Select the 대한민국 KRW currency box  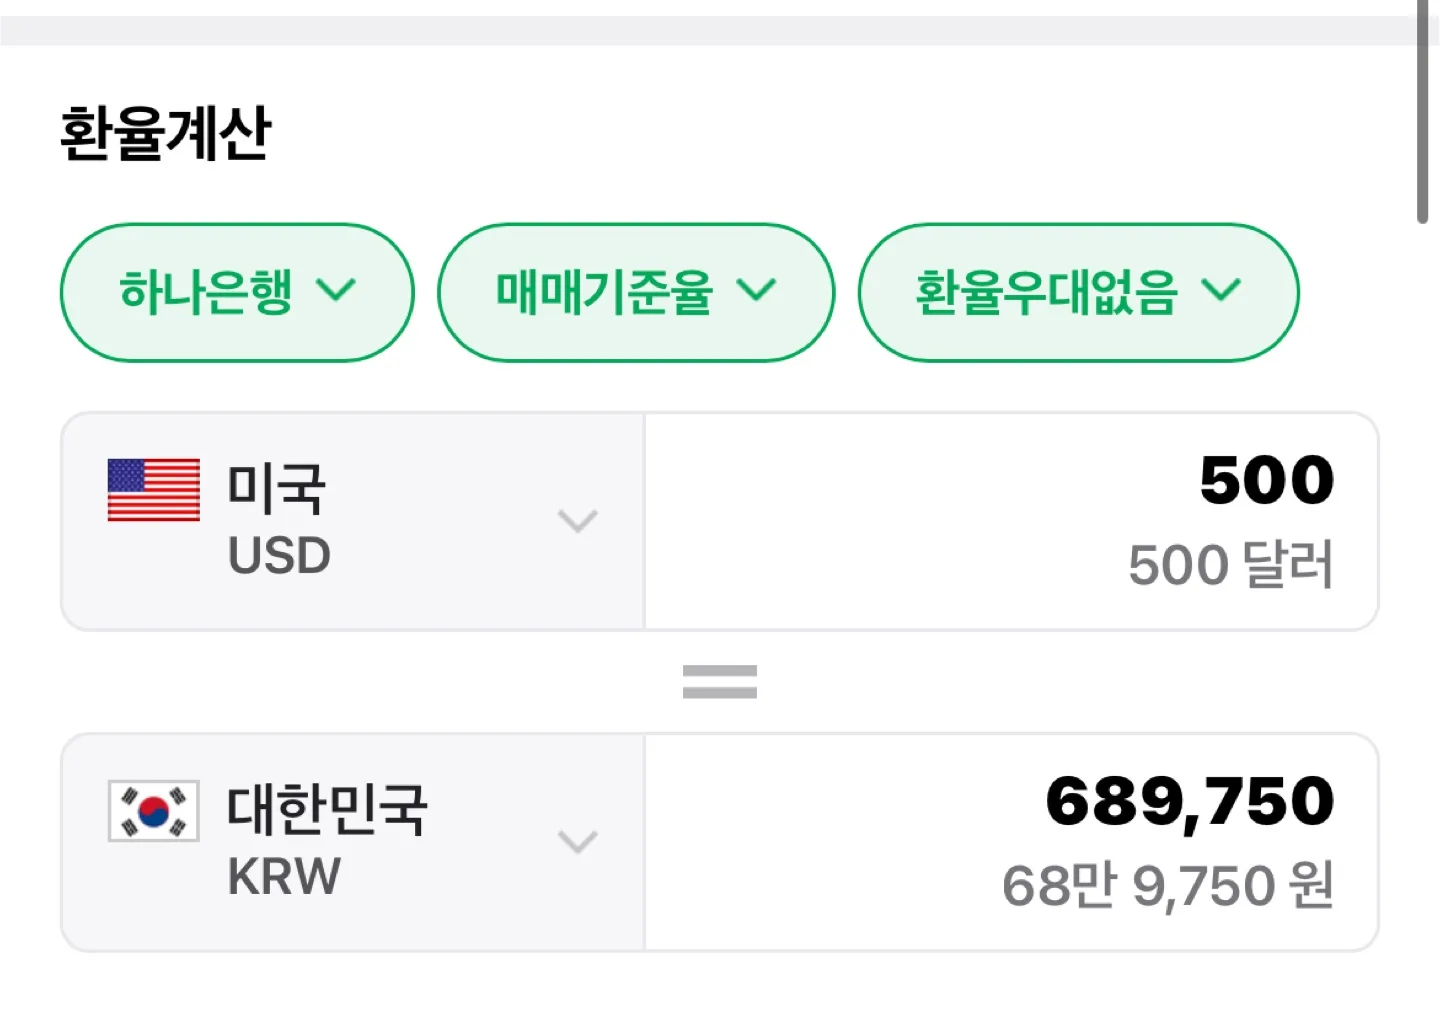tap(353, 842)
